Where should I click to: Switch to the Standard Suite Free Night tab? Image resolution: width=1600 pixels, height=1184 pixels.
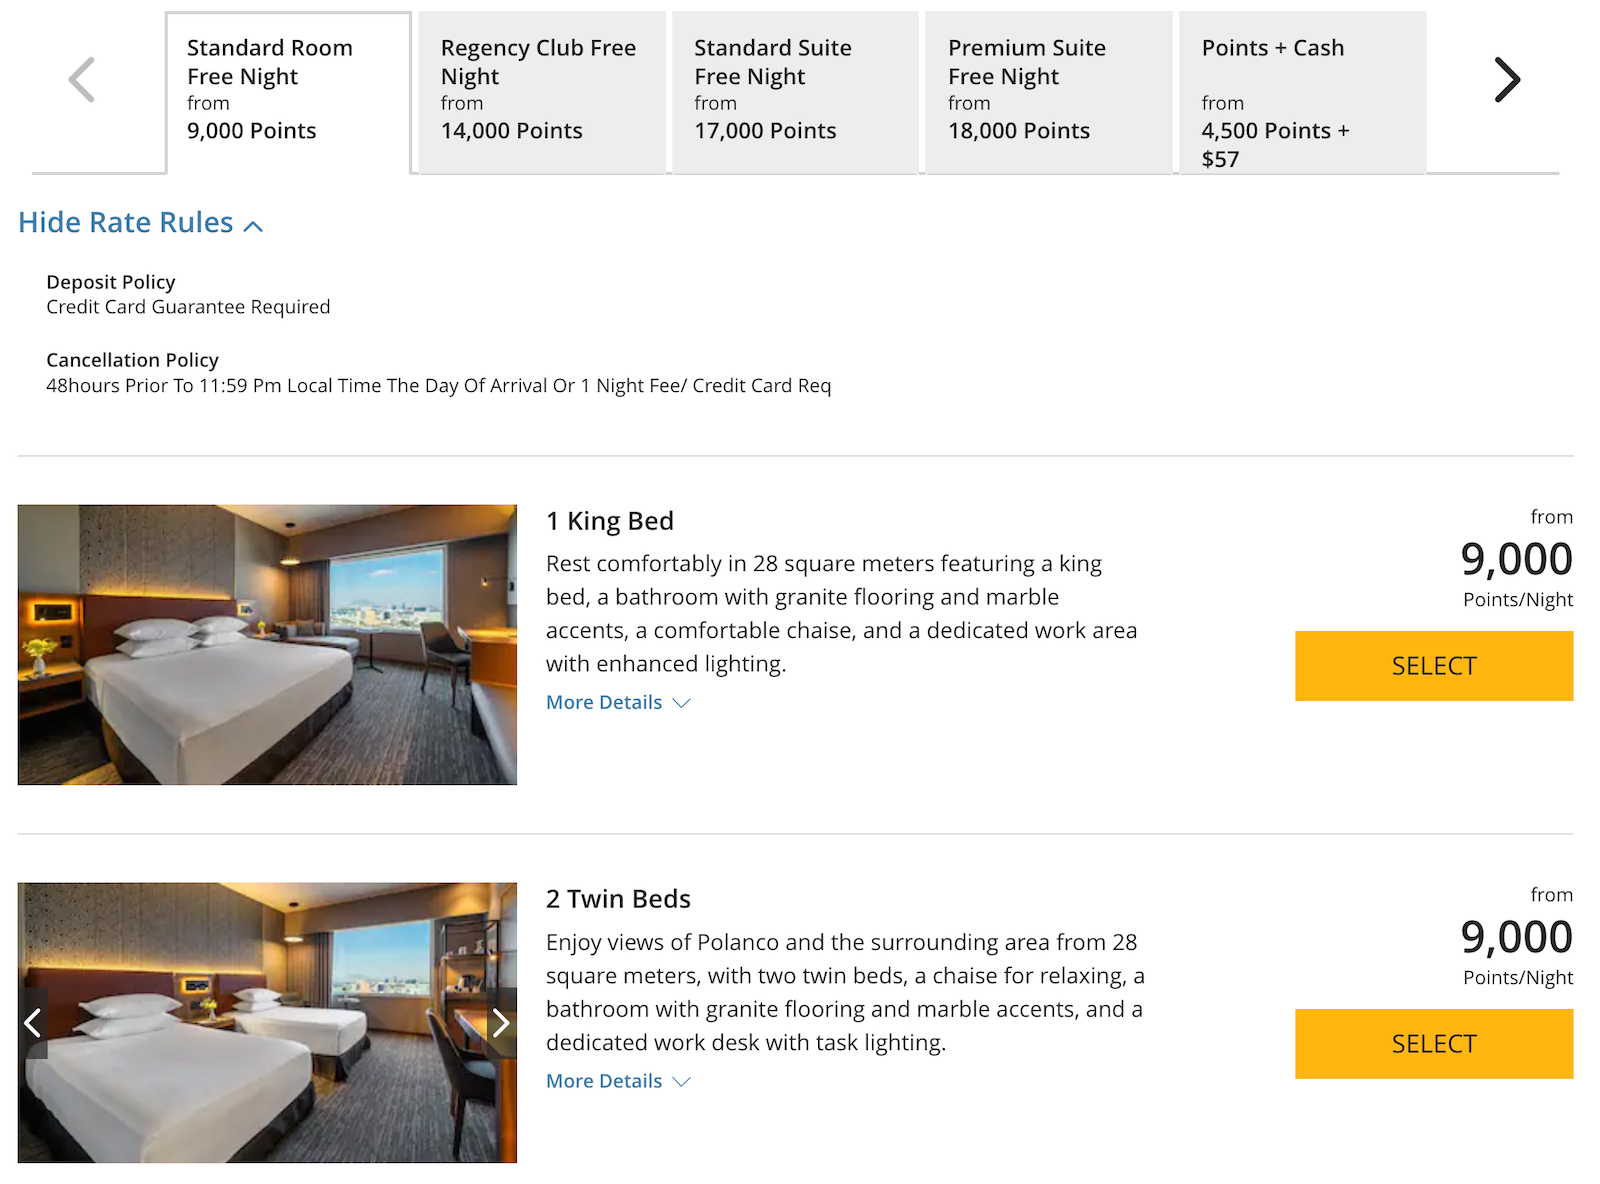[795, 90]
